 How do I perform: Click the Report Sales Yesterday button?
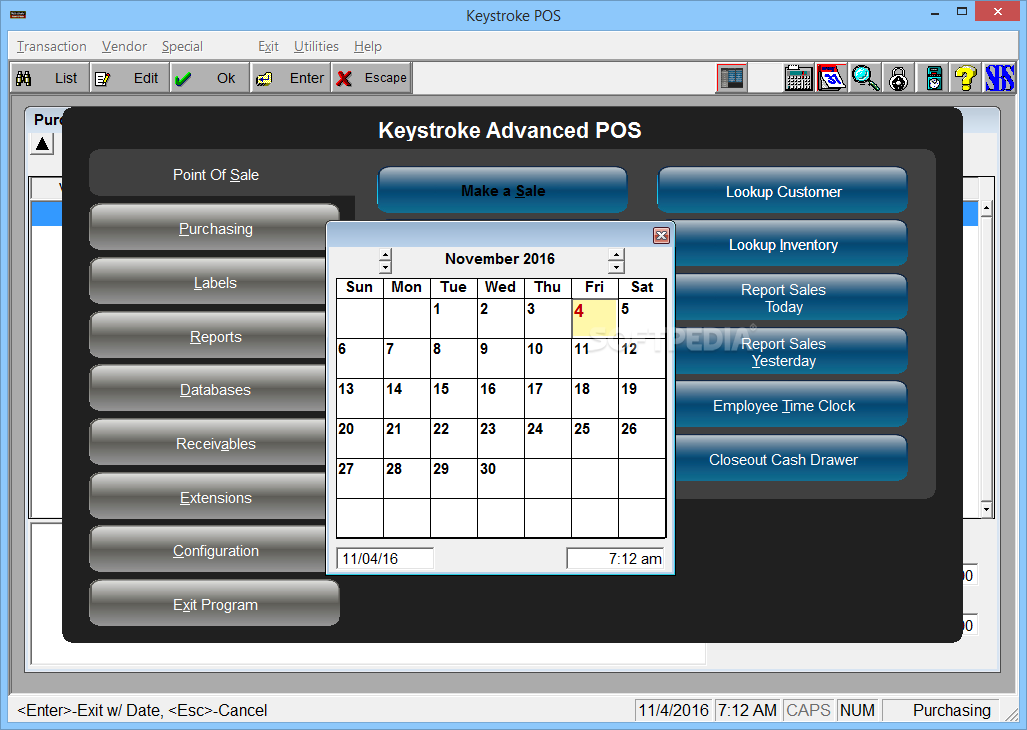coord(789,352)
